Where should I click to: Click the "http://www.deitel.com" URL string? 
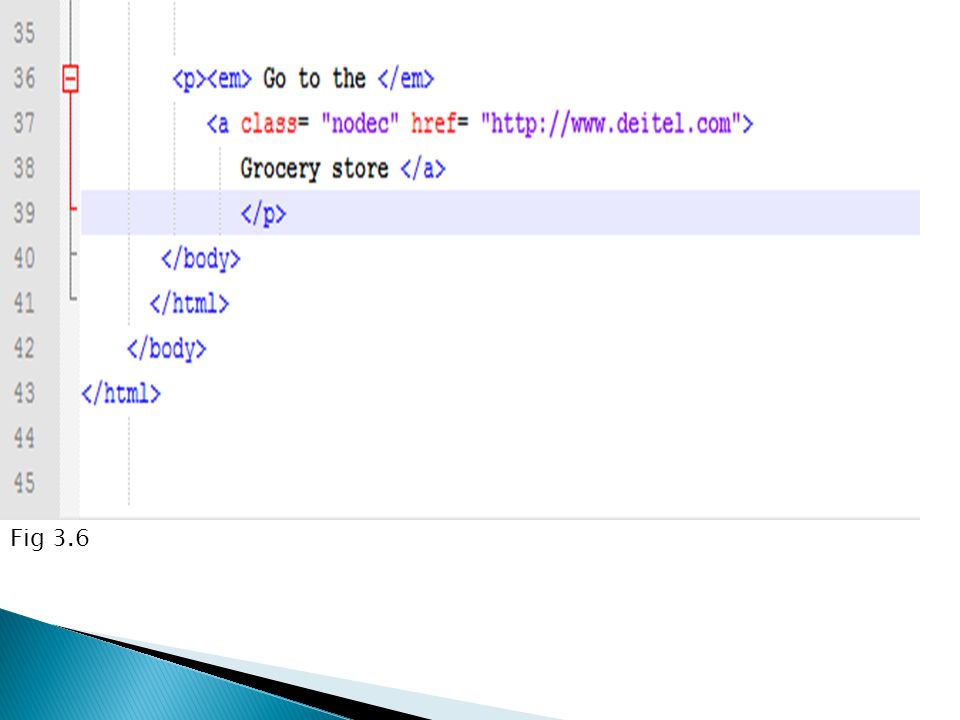(x=611, y=124)
